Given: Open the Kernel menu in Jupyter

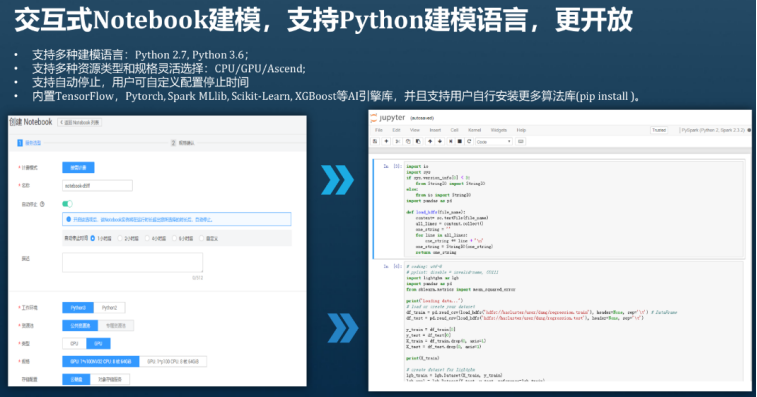Looking at the screenshot, I should pyautogui.click(x=475, y=130).
